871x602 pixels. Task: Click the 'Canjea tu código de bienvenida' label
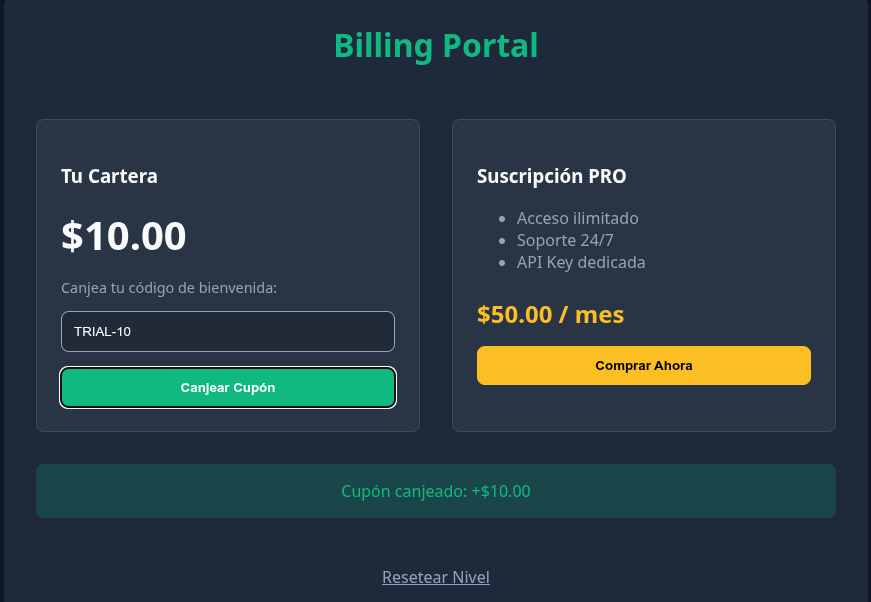point(169,288)
